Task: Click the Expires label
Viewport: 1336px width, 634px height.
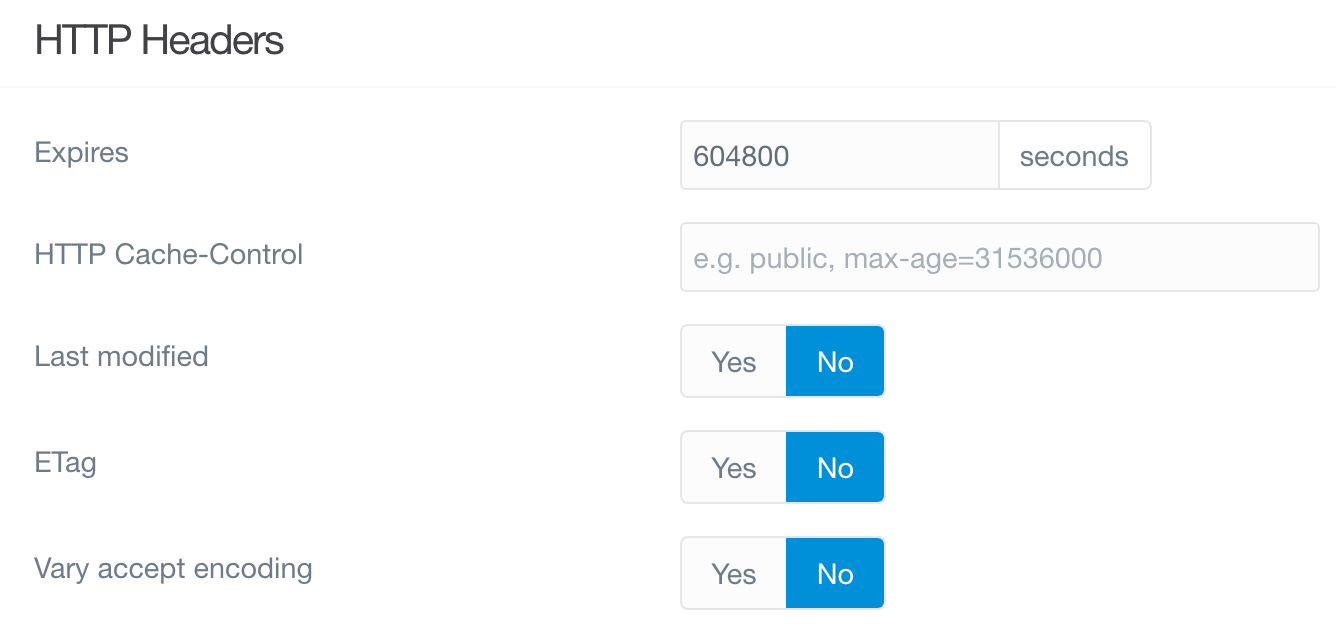Action: point(81,152)
